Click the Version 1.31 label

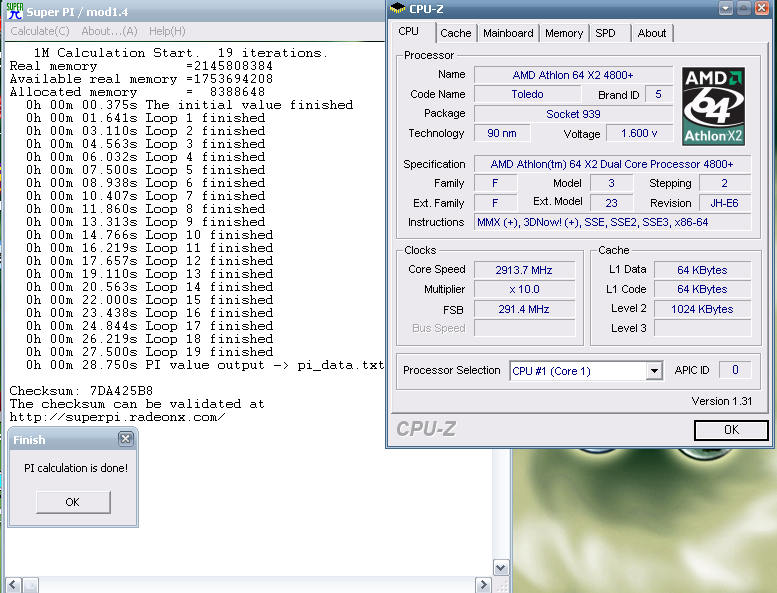click(722, 401)
